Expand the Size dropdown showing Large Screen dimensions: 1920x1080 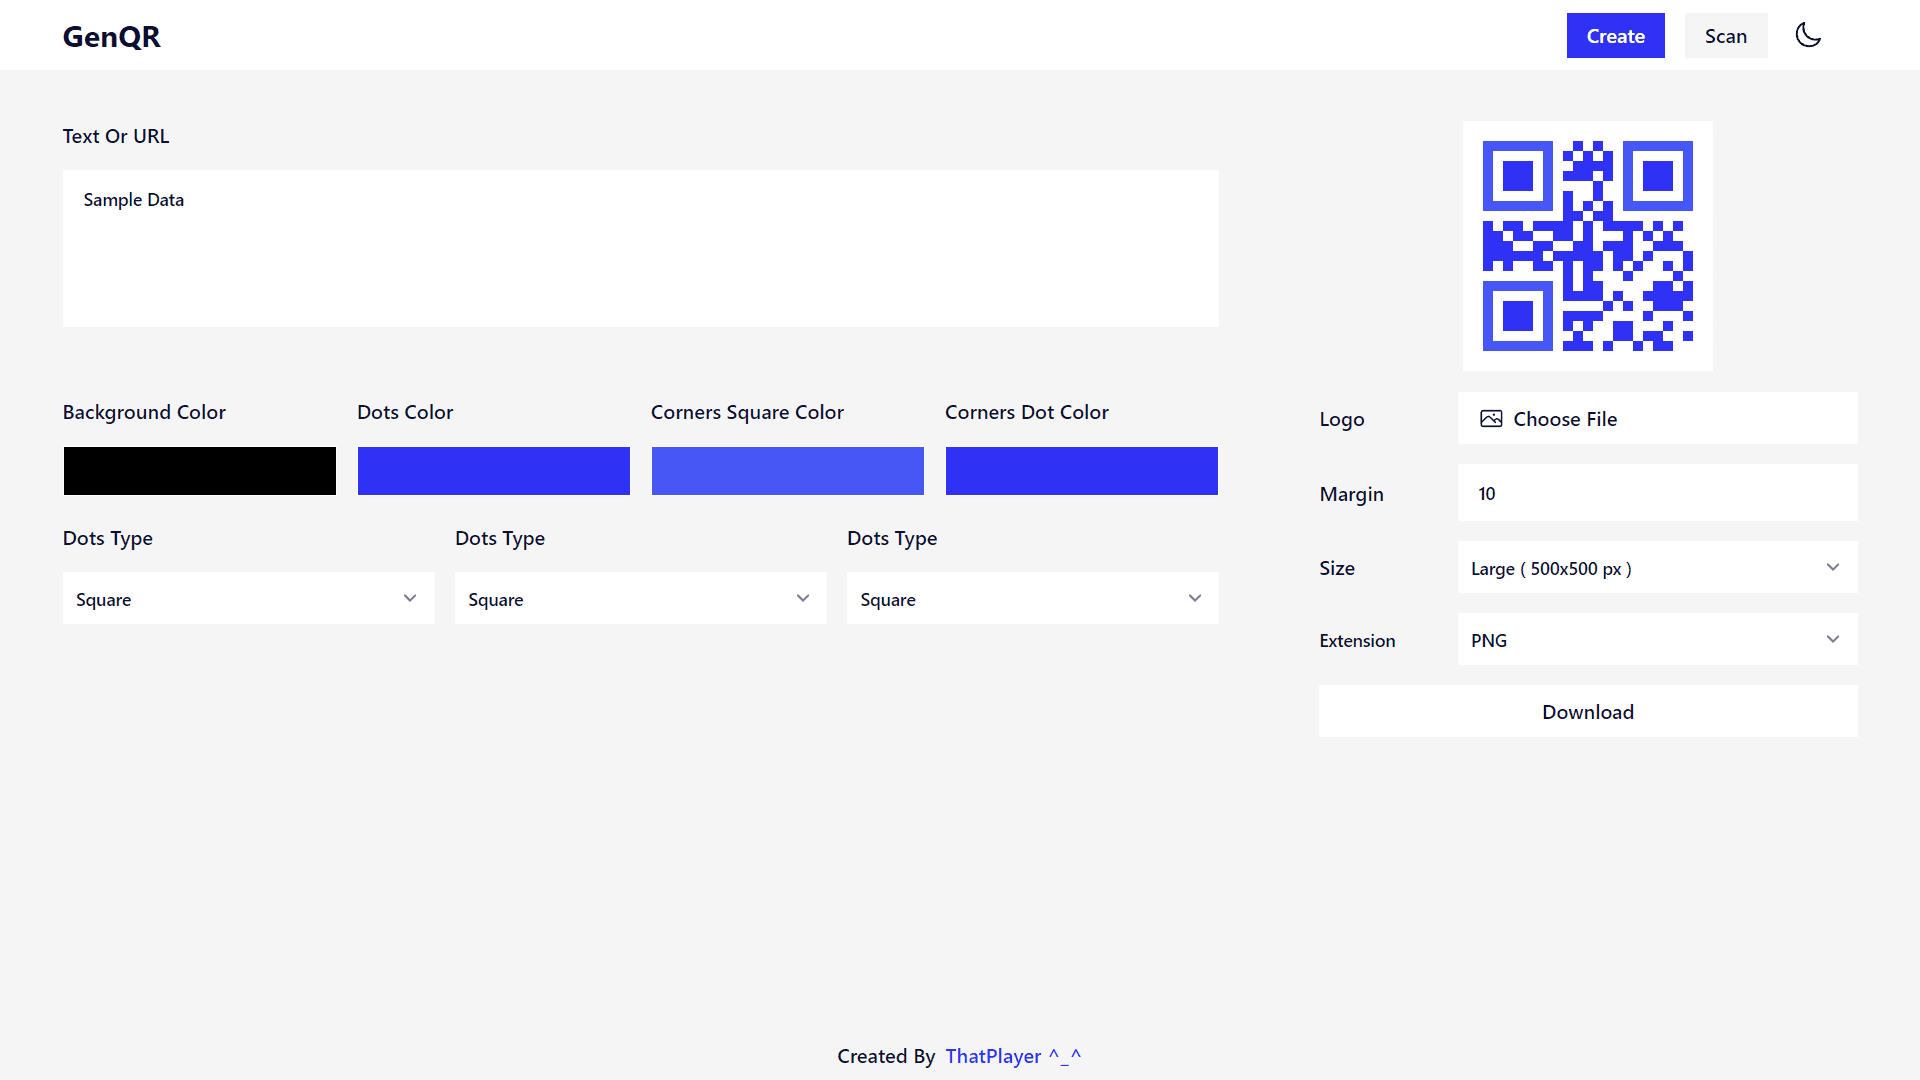point(1658,567)
